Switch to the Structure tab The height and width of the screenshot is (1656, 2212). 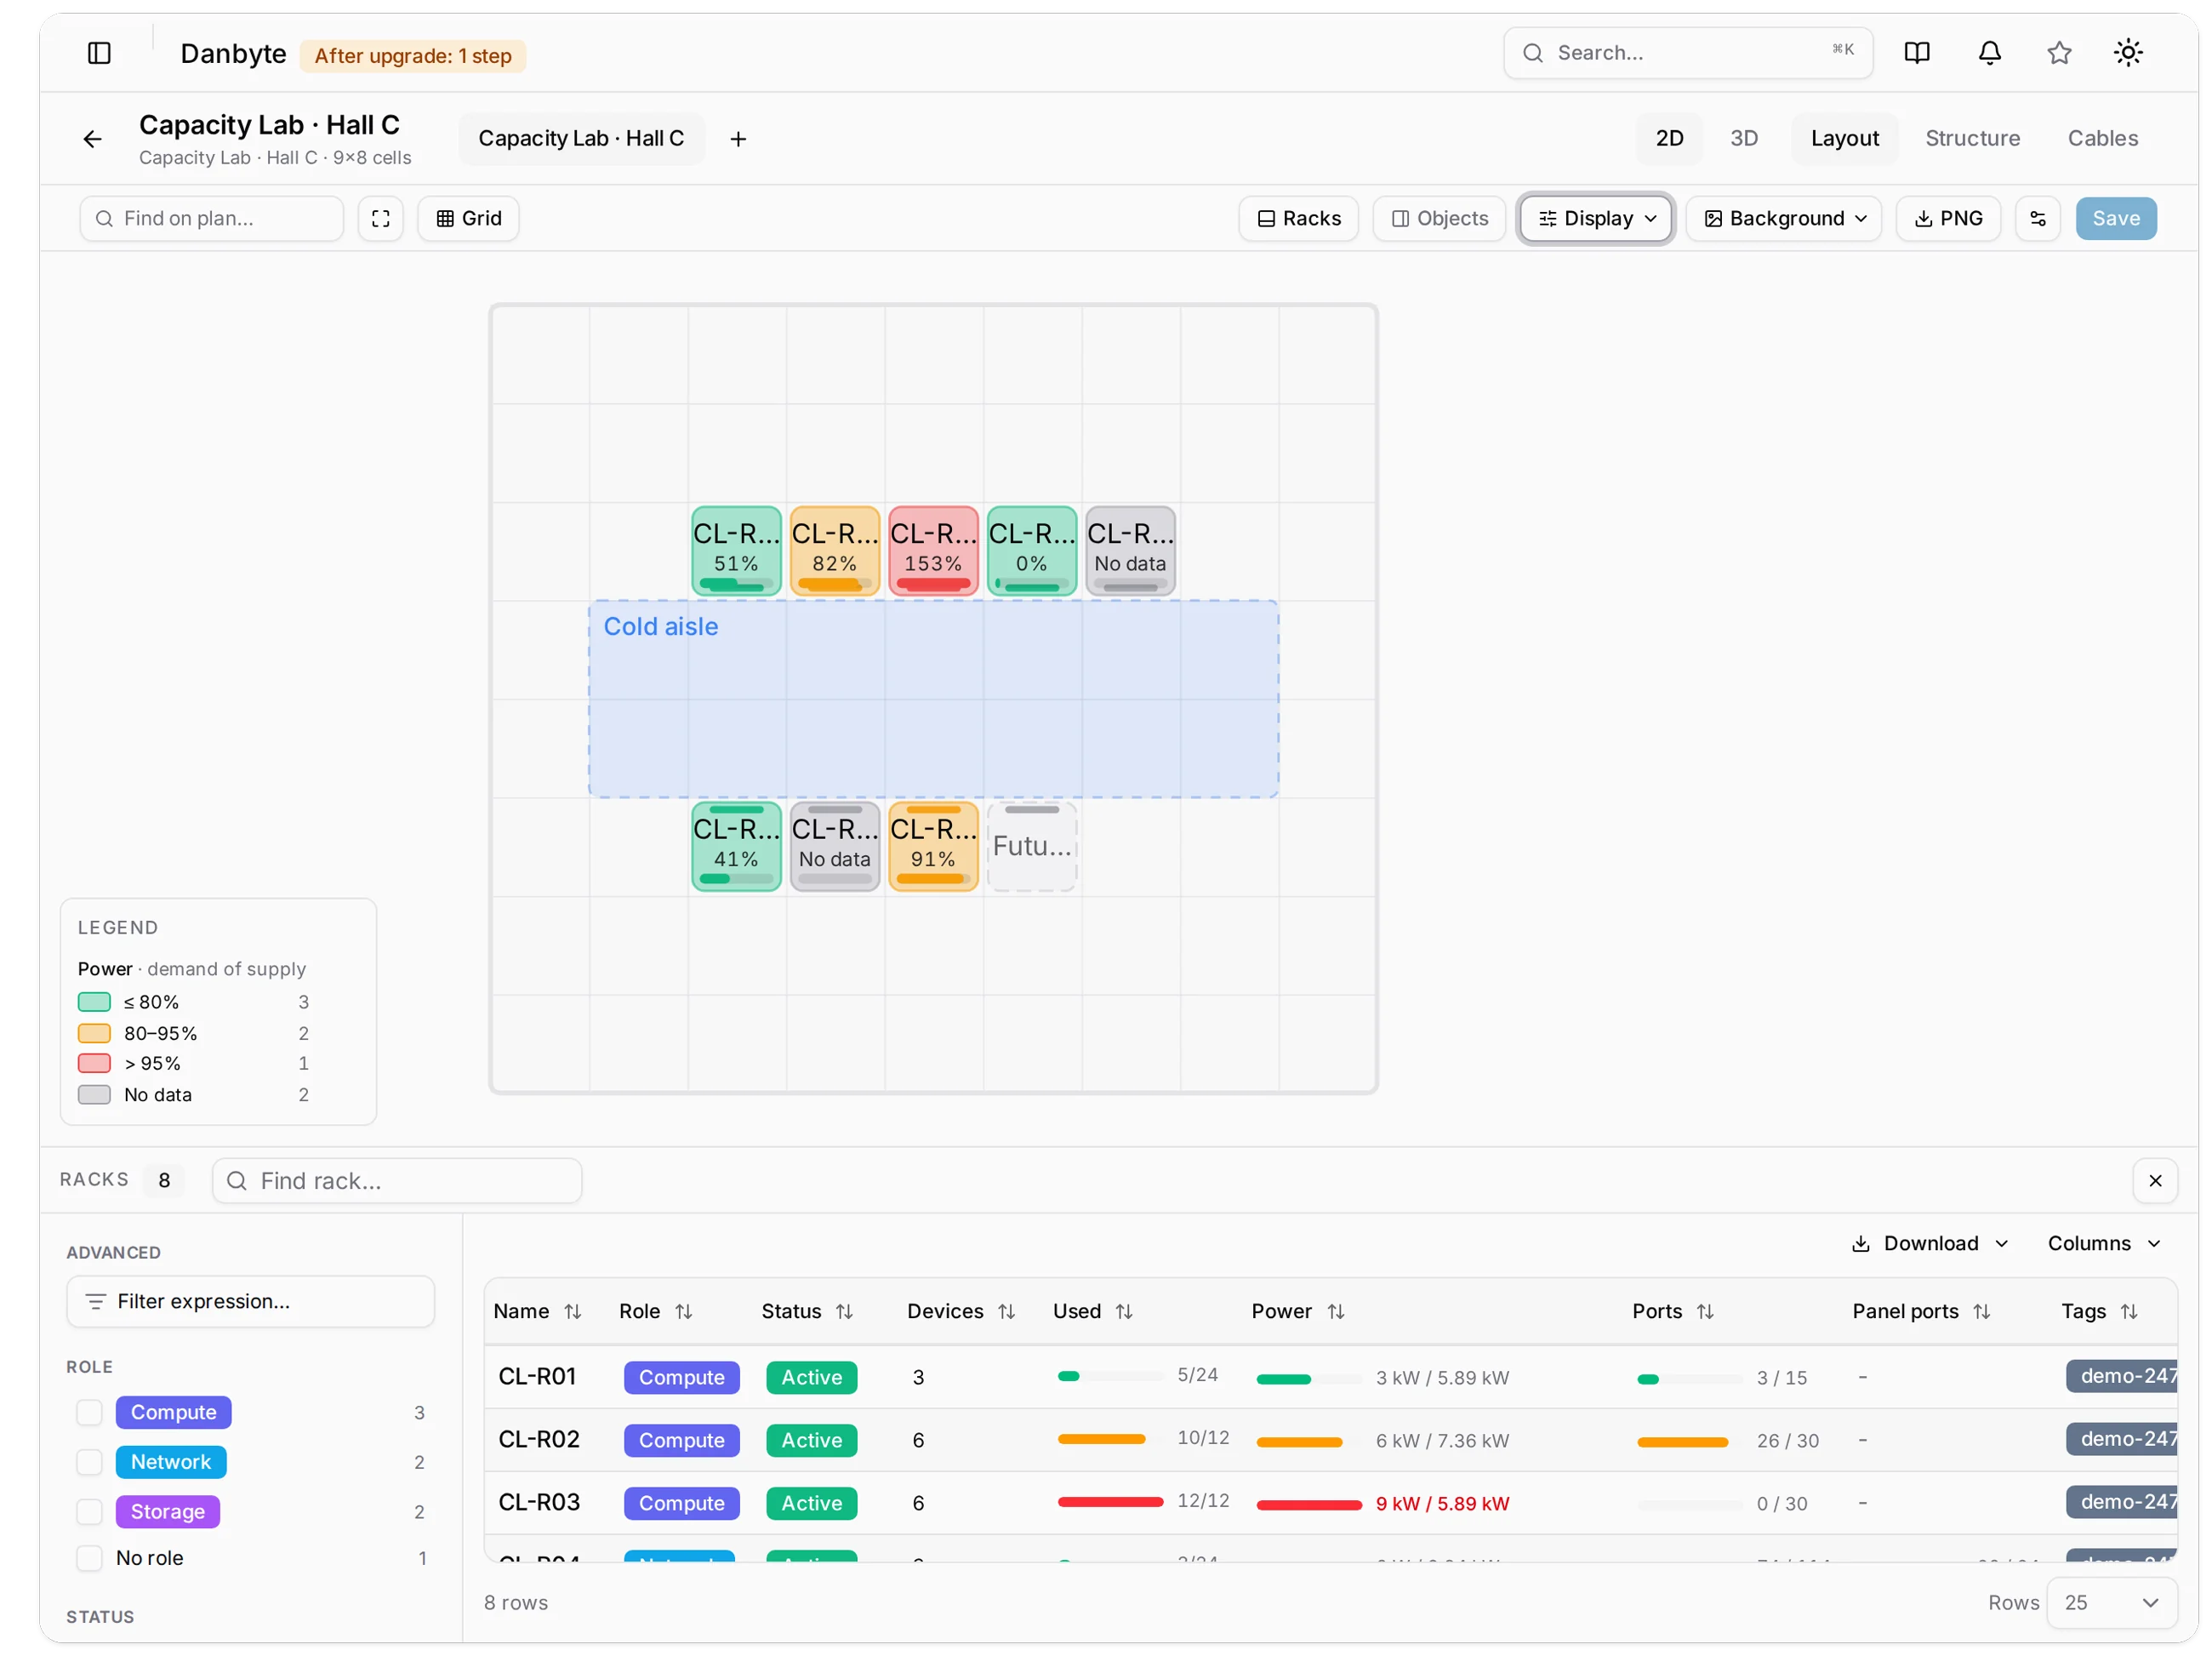coord(1972,139)
